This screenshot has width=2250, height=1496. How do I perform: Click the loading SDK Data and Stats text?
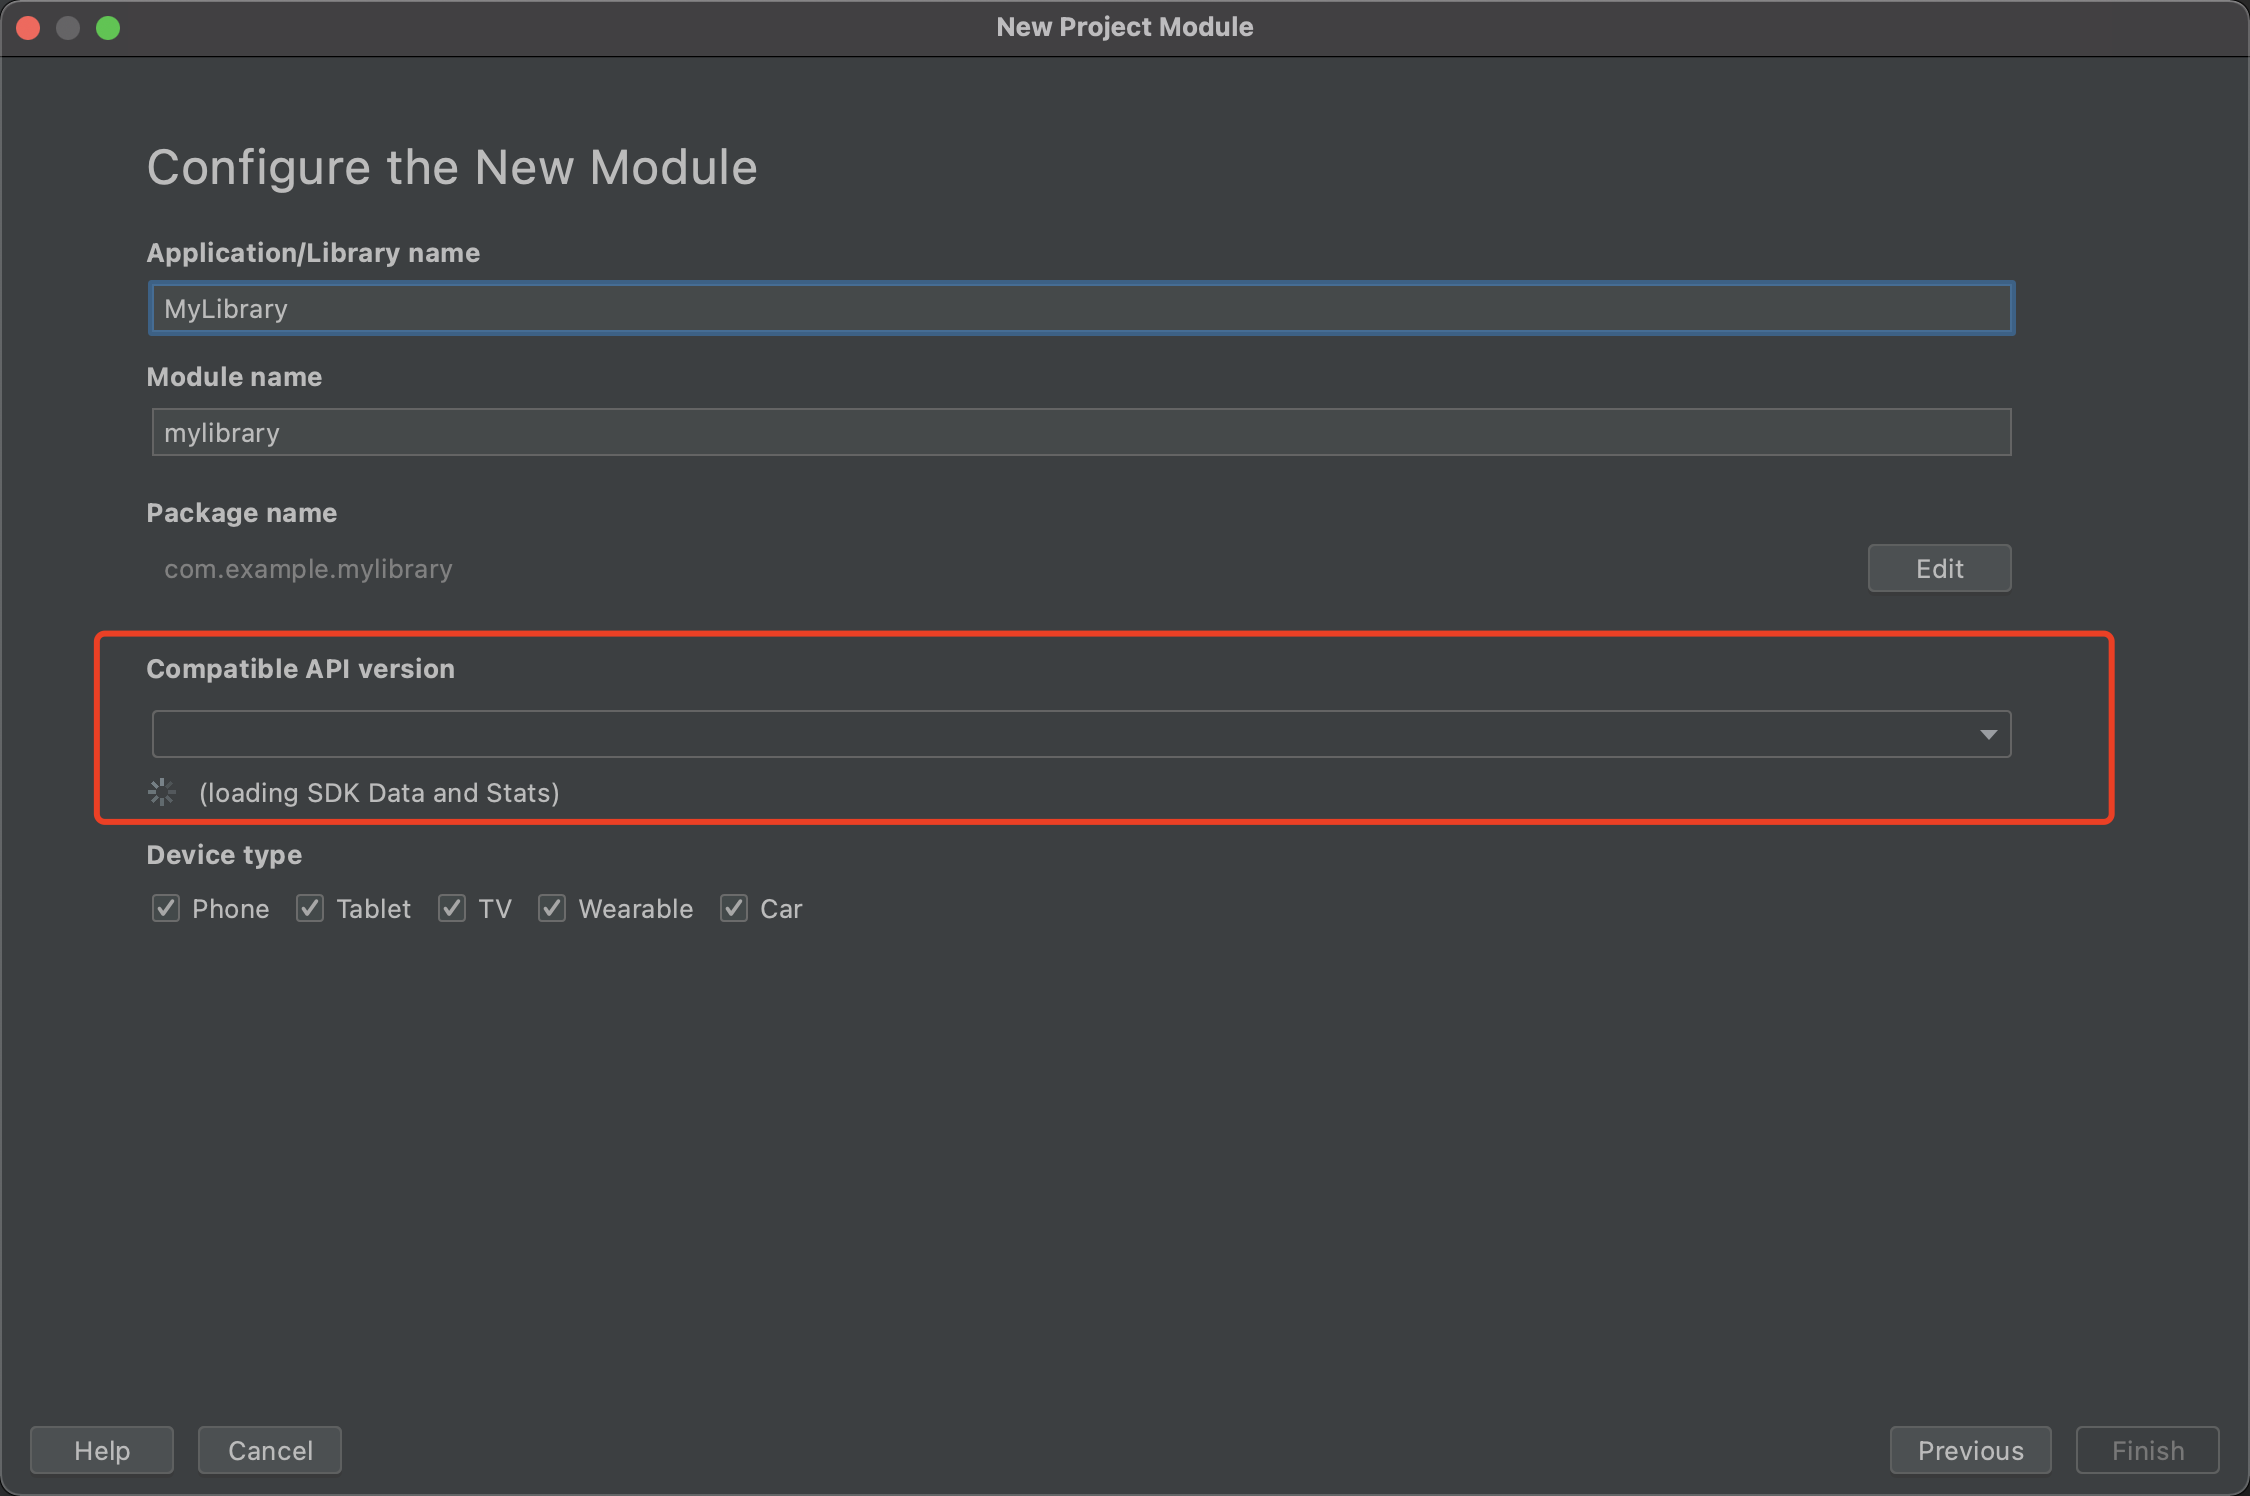(x=379, y=793)
